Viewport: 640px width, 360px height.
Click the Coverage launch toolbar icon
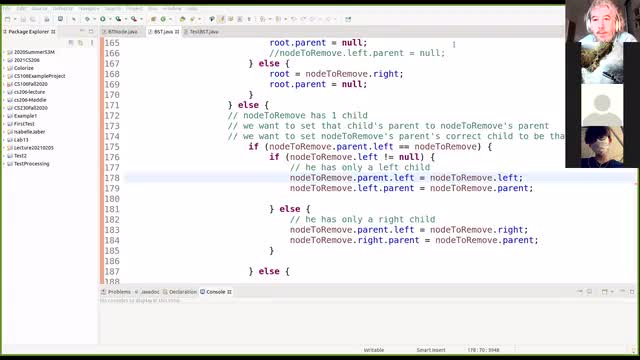pyautogui.click(x=118, y=19)
